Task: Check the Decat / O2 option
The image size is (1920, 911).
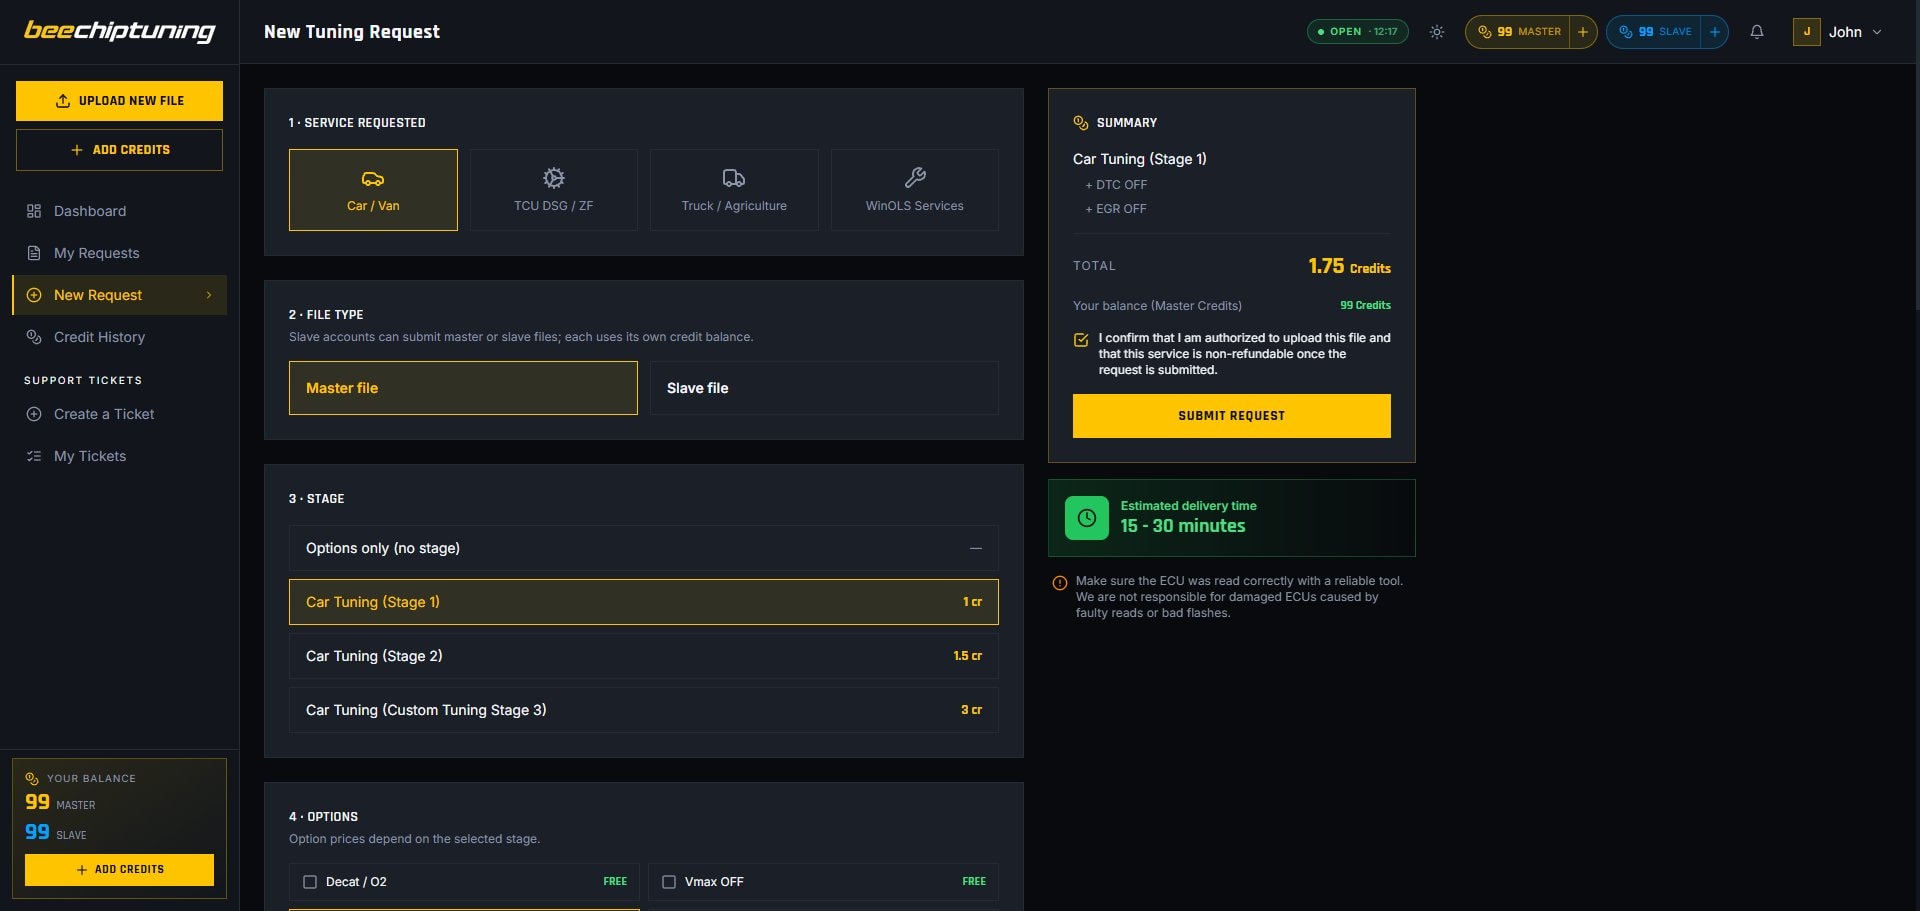Action: (x=310, y=882)
